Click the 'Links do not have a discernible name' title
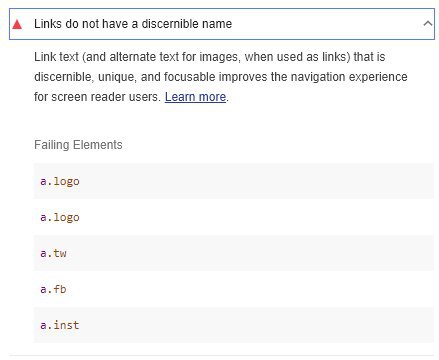 (133, 24)
